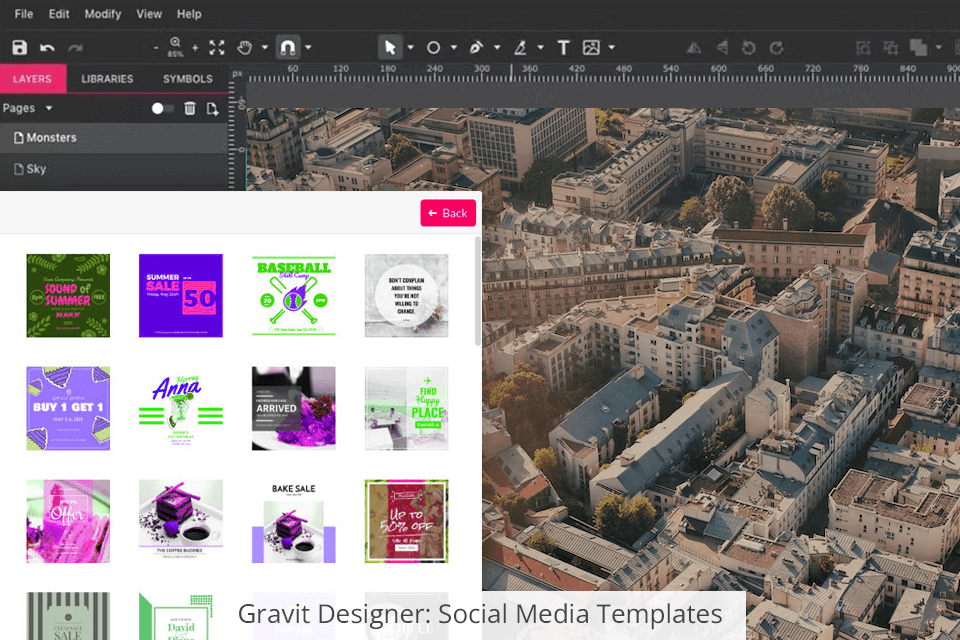Zoom out with the minus button
960x640 pixels.
tap(156, 48)
